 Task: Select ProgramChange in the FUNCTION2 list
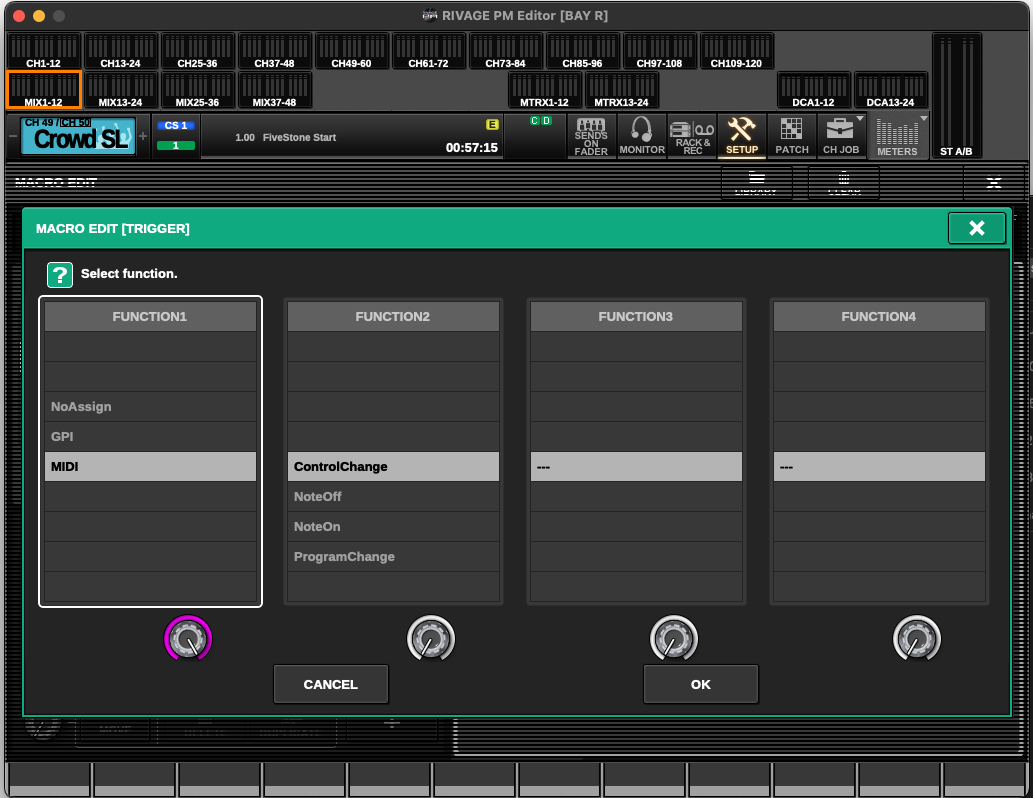pos(393,557)
